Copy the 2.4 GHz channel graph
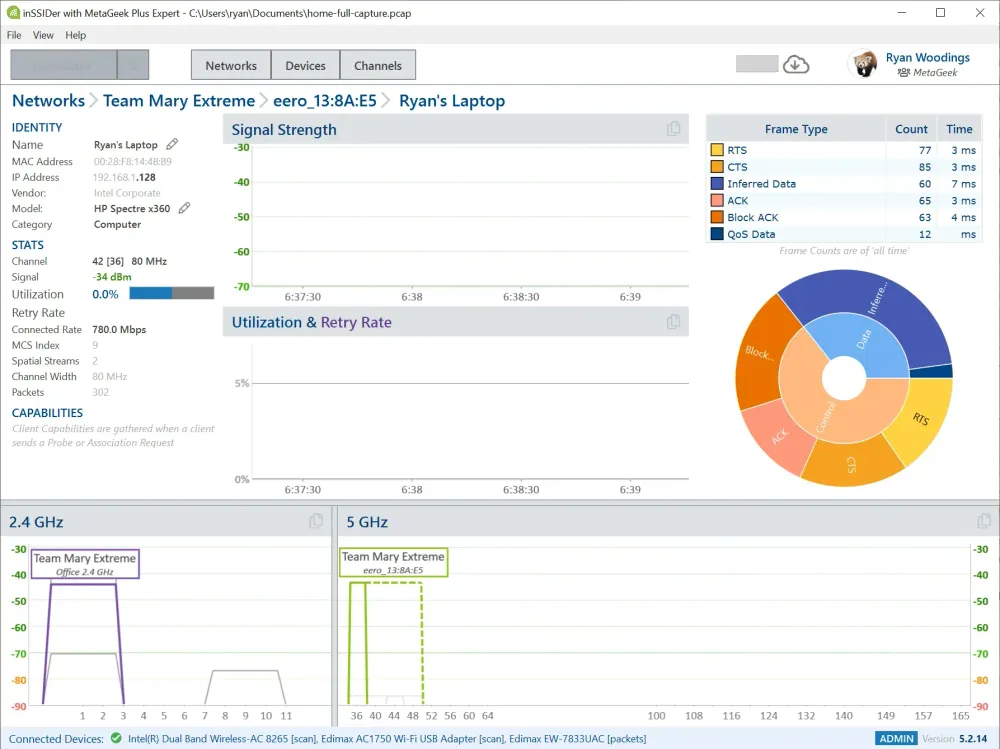This screenshot has height=749, width=1000. click(316, 521)
